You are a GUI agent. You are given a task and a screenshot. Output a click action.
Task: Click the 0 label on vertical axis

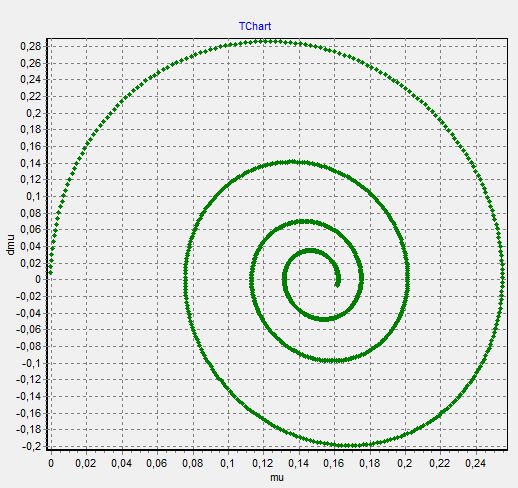(x=38, y=279)
